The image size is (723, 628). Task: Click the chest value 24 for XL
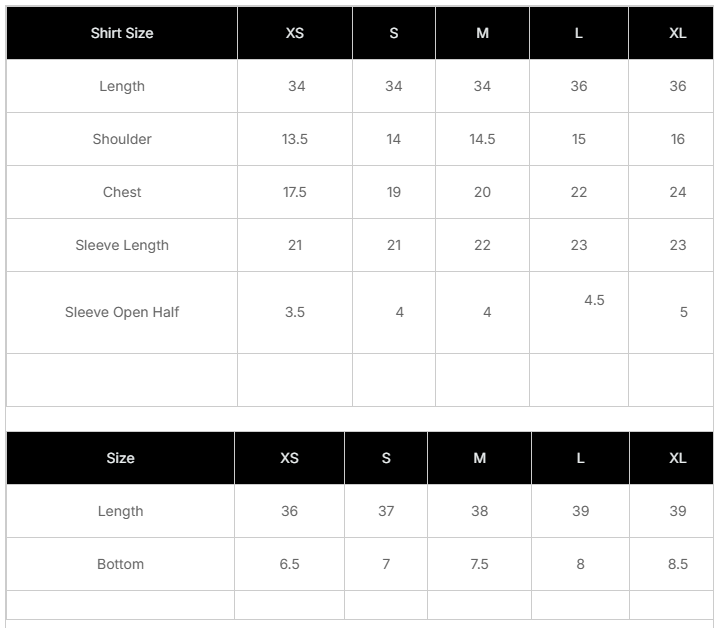coord(678,192)
